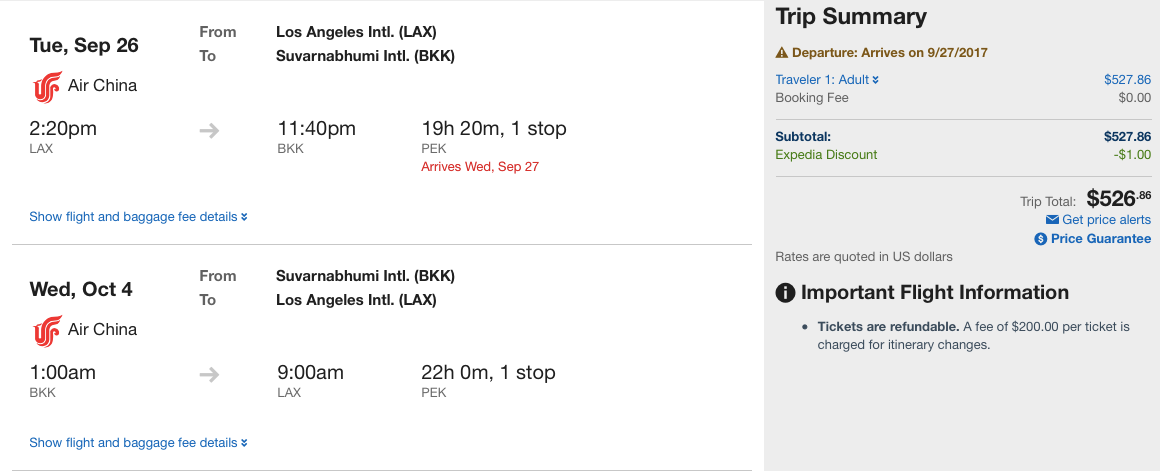Image resolution: width=1160 pixels, height=471 pixels.
Task: Click the arrow between 1:00am and 9:00am
Action: (209, 374)
